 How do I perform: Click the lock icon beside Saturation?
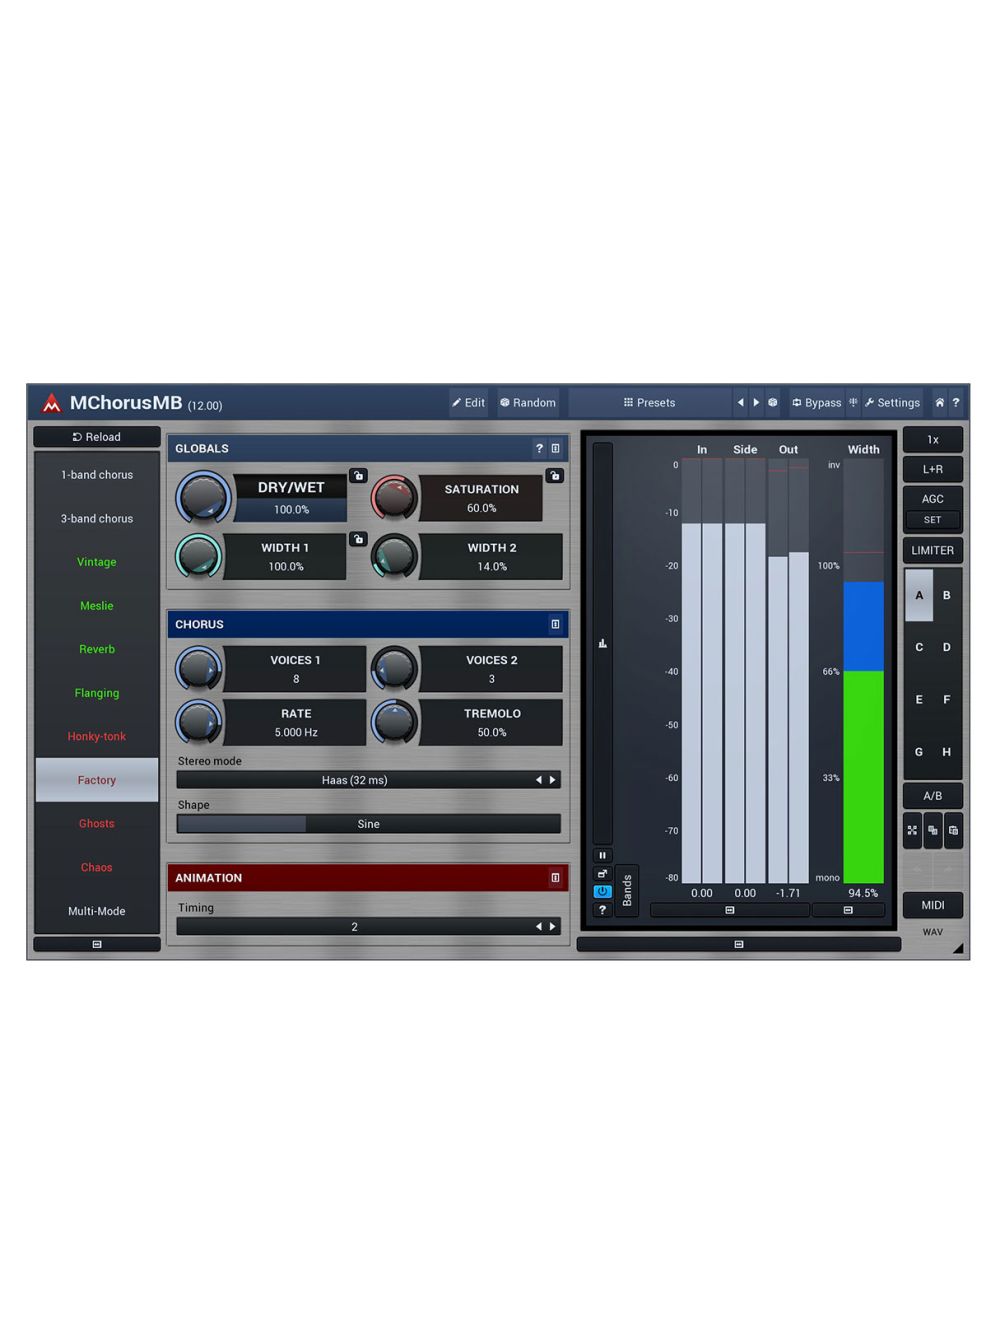tap(554, 476)
